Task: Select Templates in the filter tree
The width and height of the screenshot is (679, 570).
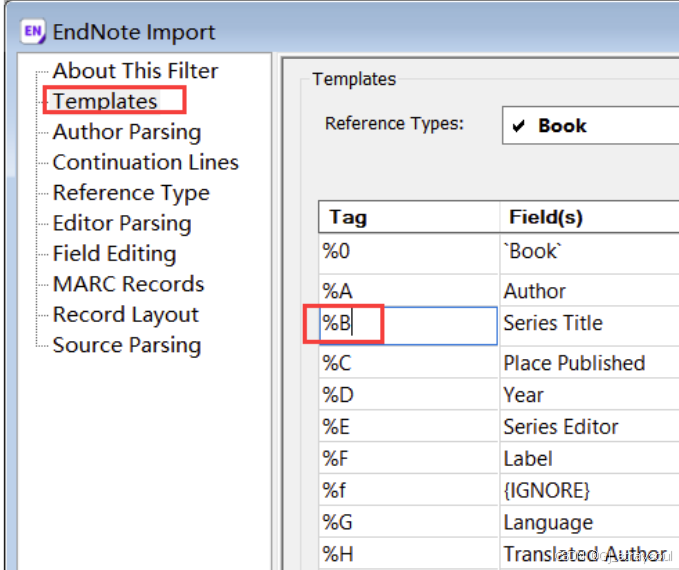Action: [105, 101]
